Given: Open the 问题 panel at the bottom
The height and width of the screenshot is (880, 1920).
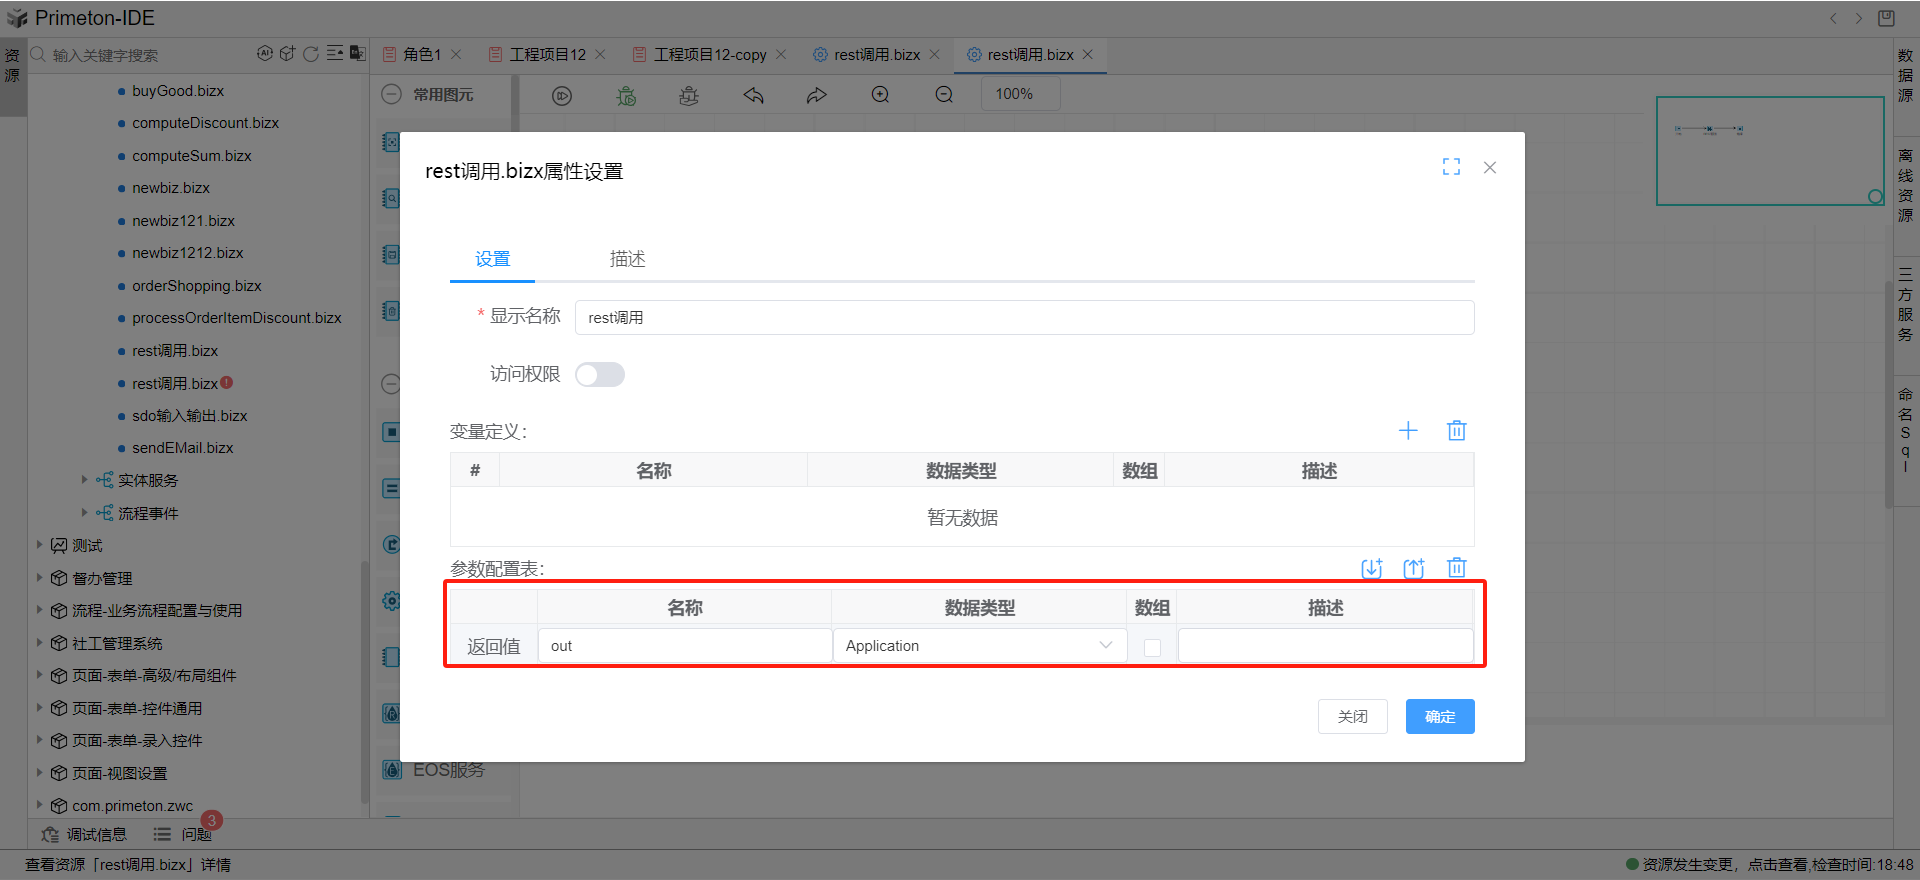Looking at the screenshot, I should 184,834.
